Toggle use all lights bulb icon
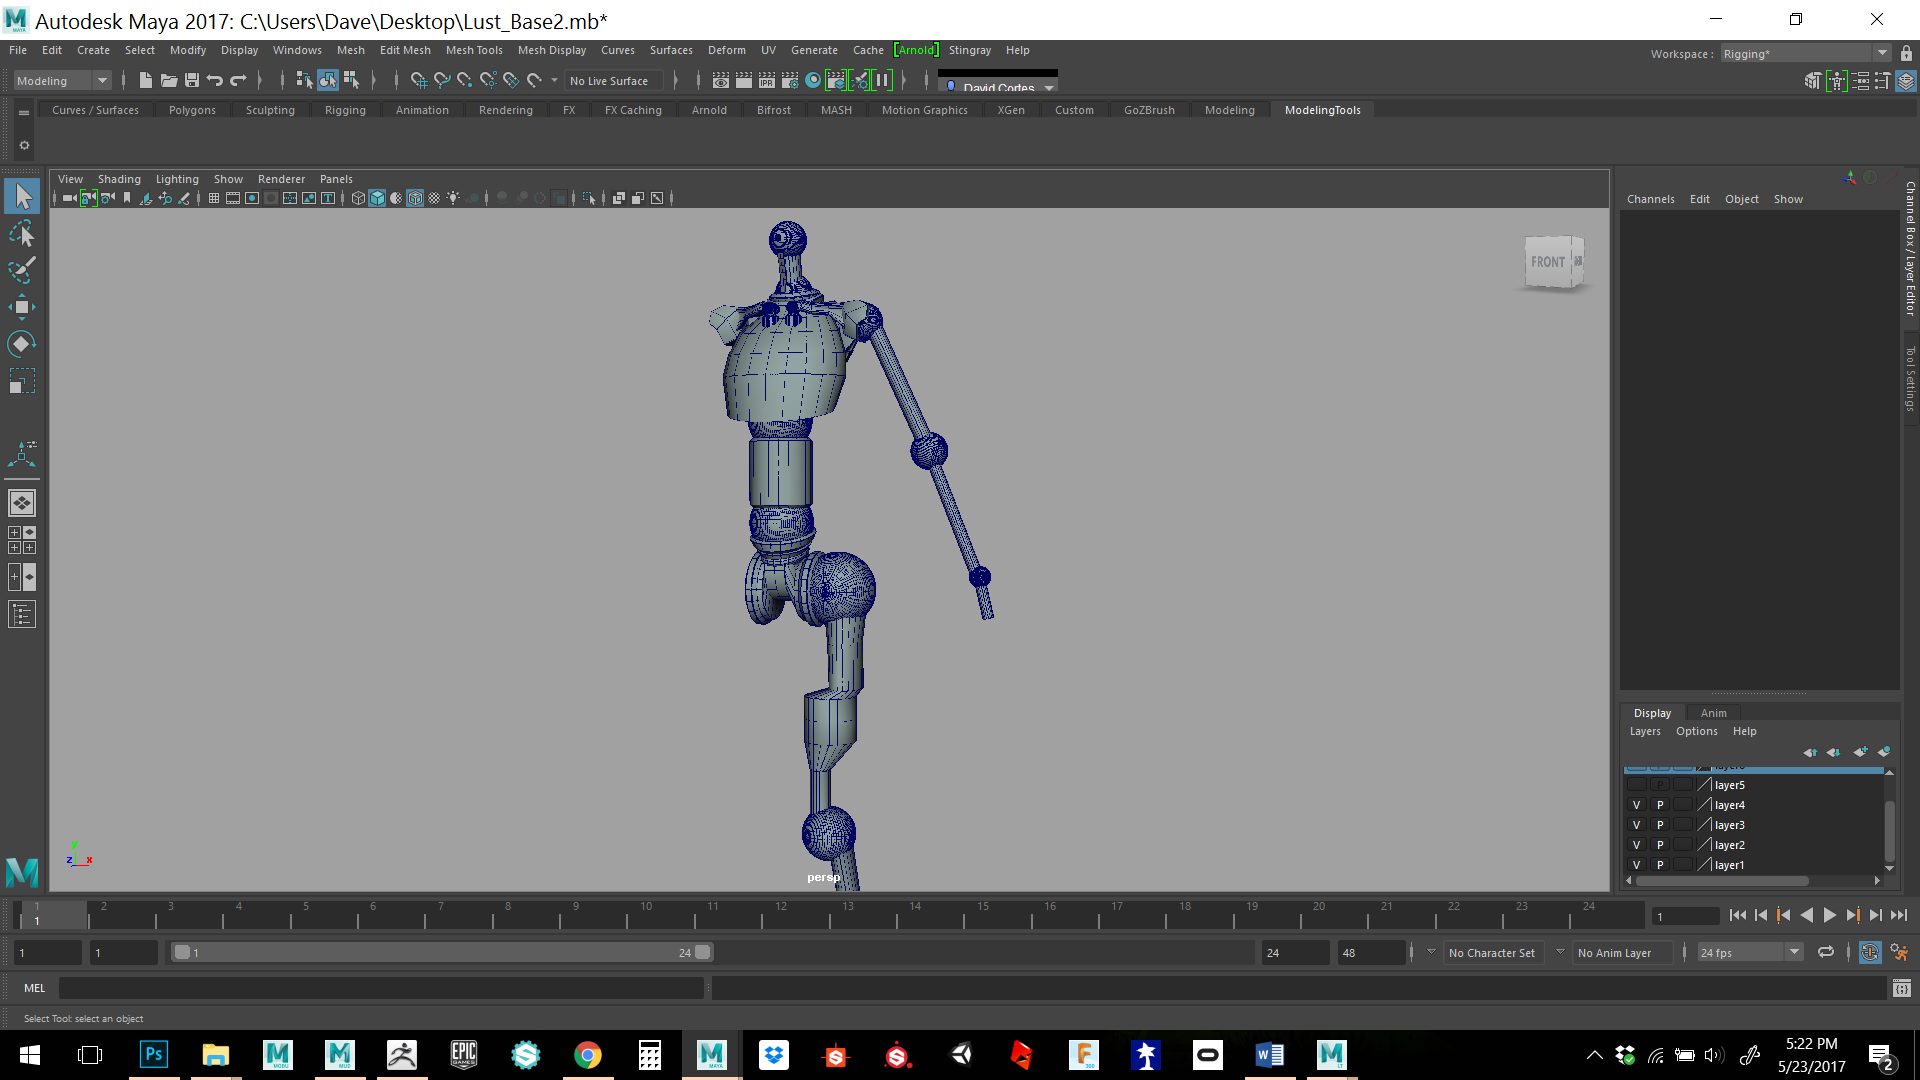The image size is (1920, 1080). 453,198
